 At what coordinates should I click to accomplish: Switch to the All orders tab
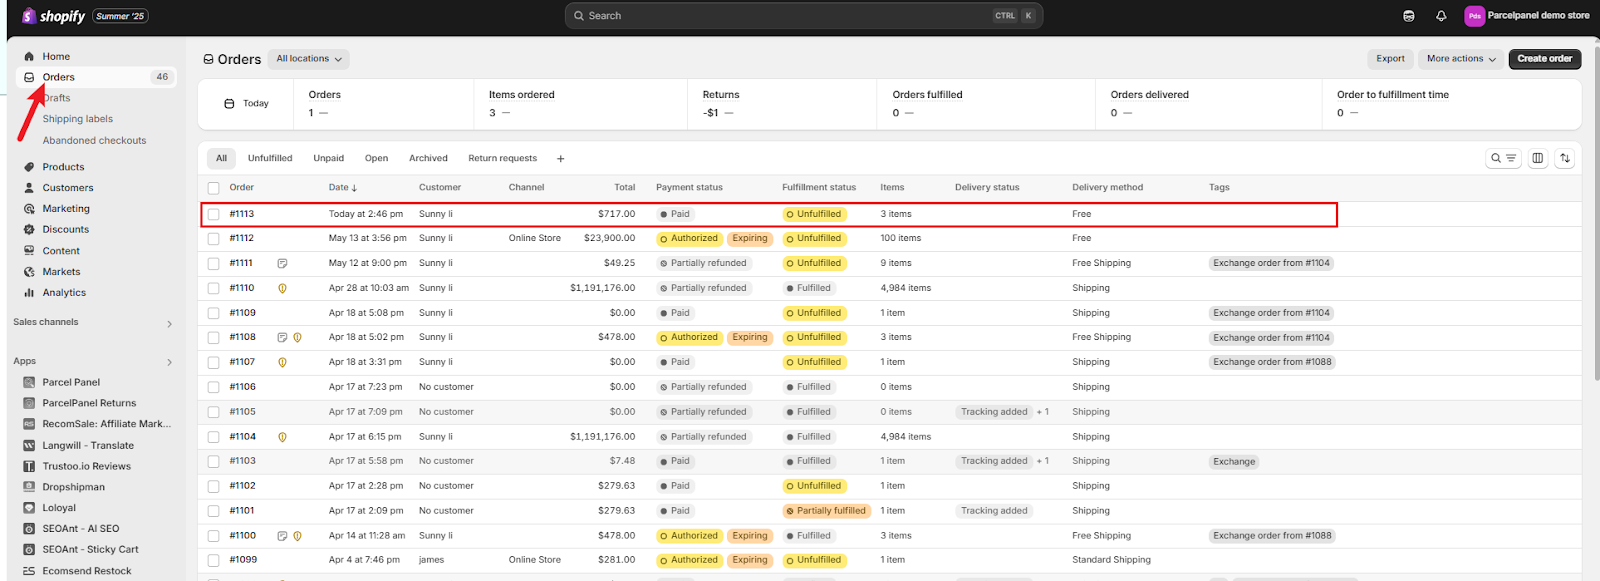(221, 158)
